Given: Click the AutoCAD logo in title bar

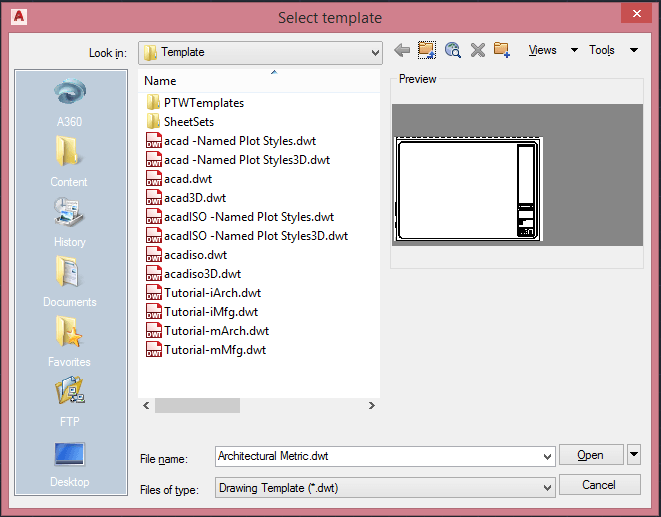Looking at the screenshot, I should (x=19, y=17).
